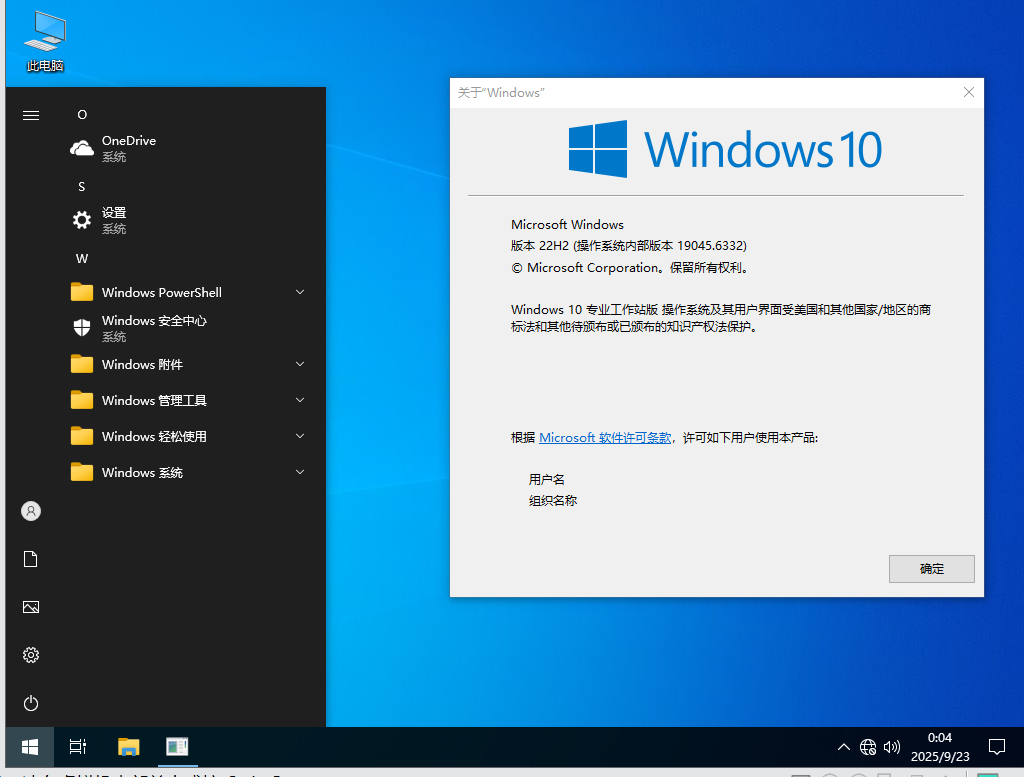This screenshot has width=1024, height=777.
Task: Click the 组织名称 label in the dialog
Action: pyautogui.click(x=552, y=501)
